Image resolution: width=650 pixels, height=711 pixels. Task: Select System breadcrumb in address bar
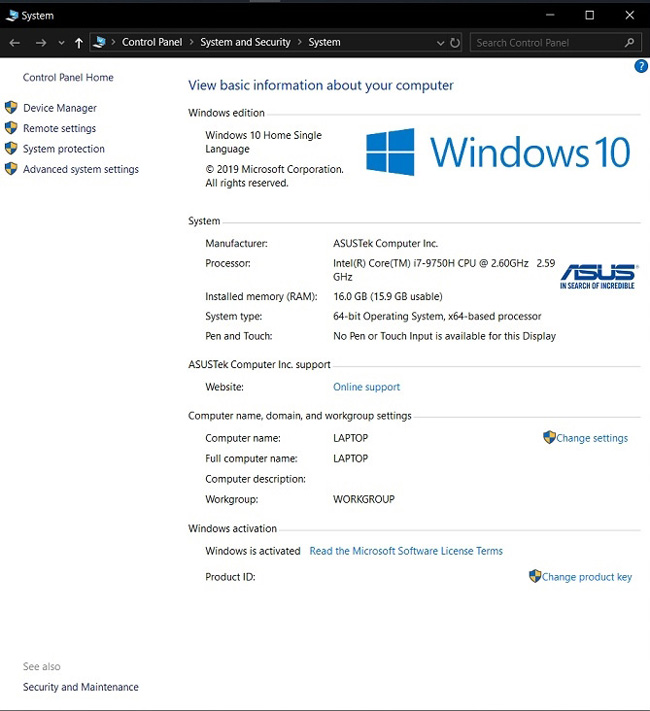pyautogui.click(x=324, y=42)
